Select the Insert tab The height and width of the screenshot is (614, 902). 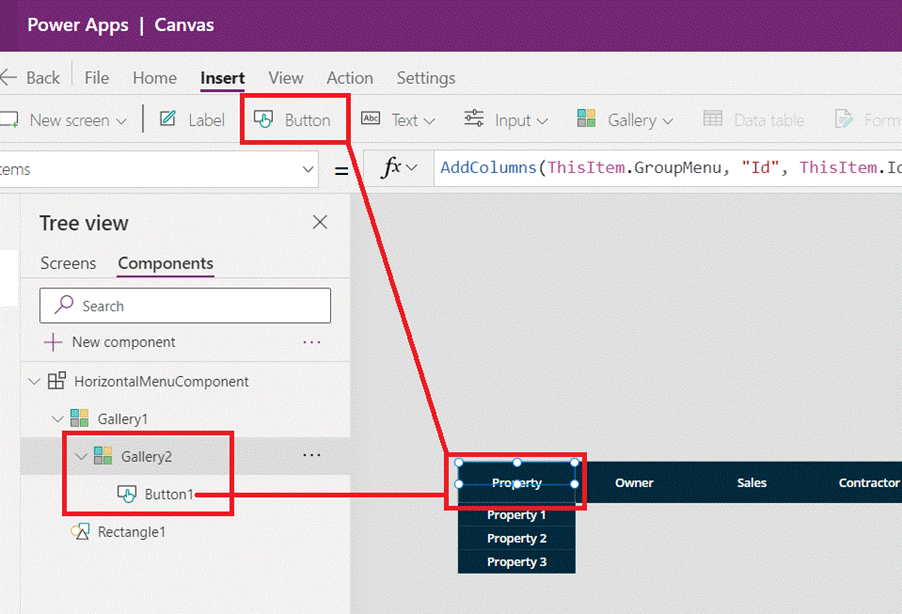click(x=223, y=78)
